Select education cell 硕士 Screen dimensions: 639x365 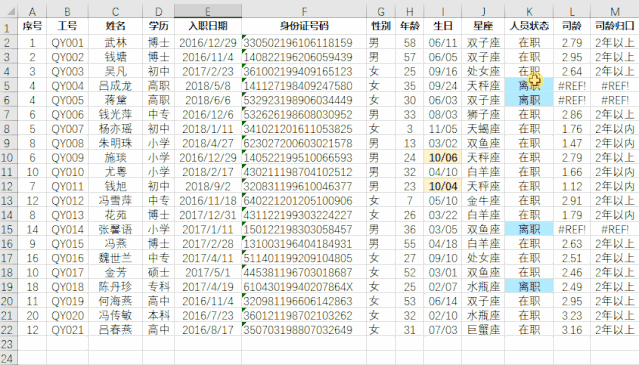[159, 273]
